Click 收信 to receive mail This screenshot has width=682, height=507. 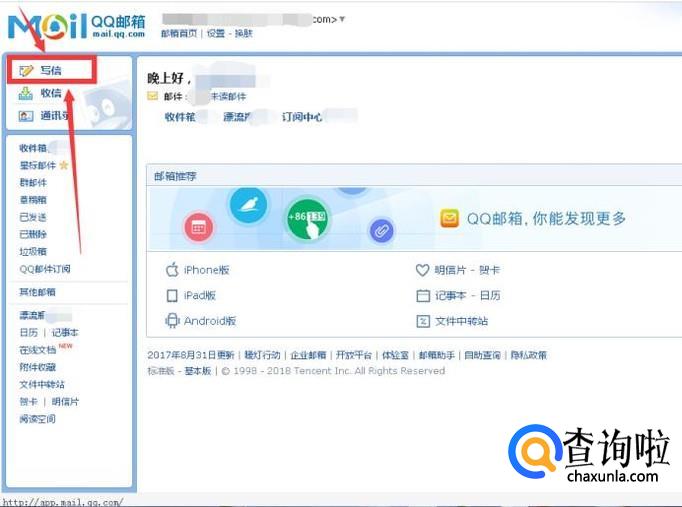51,93
